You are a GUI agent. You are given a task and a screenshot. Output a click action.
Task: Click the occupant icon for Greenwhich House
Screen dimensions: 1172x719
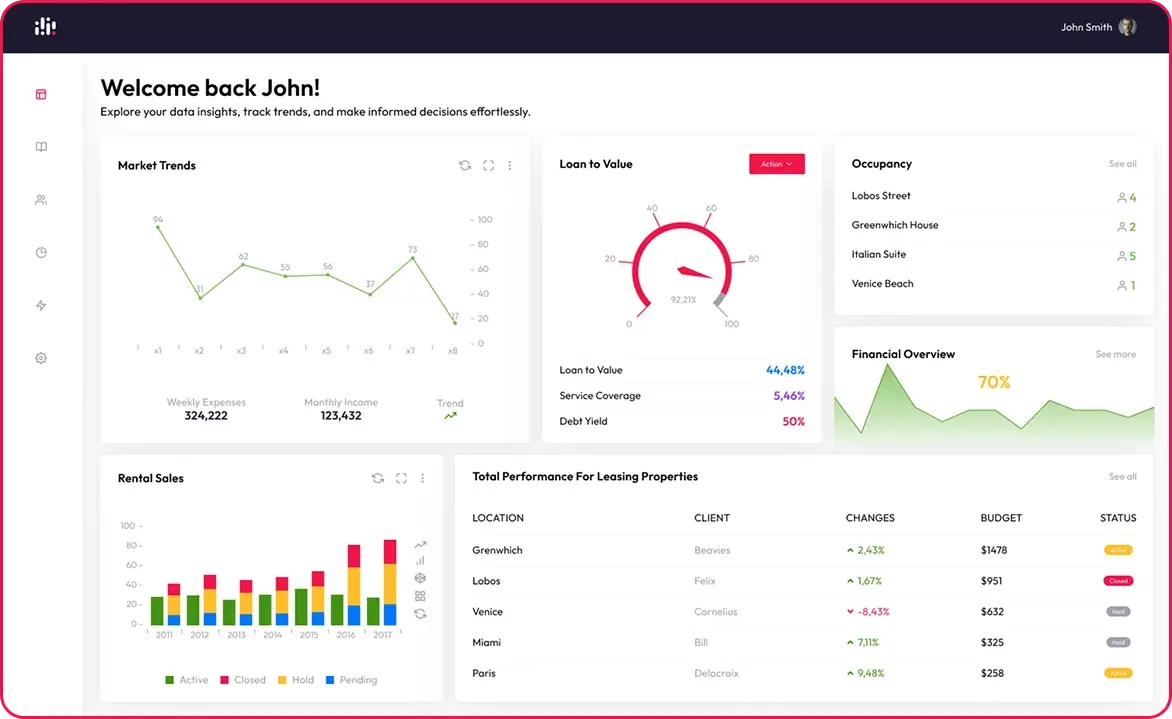(1122, 226)
